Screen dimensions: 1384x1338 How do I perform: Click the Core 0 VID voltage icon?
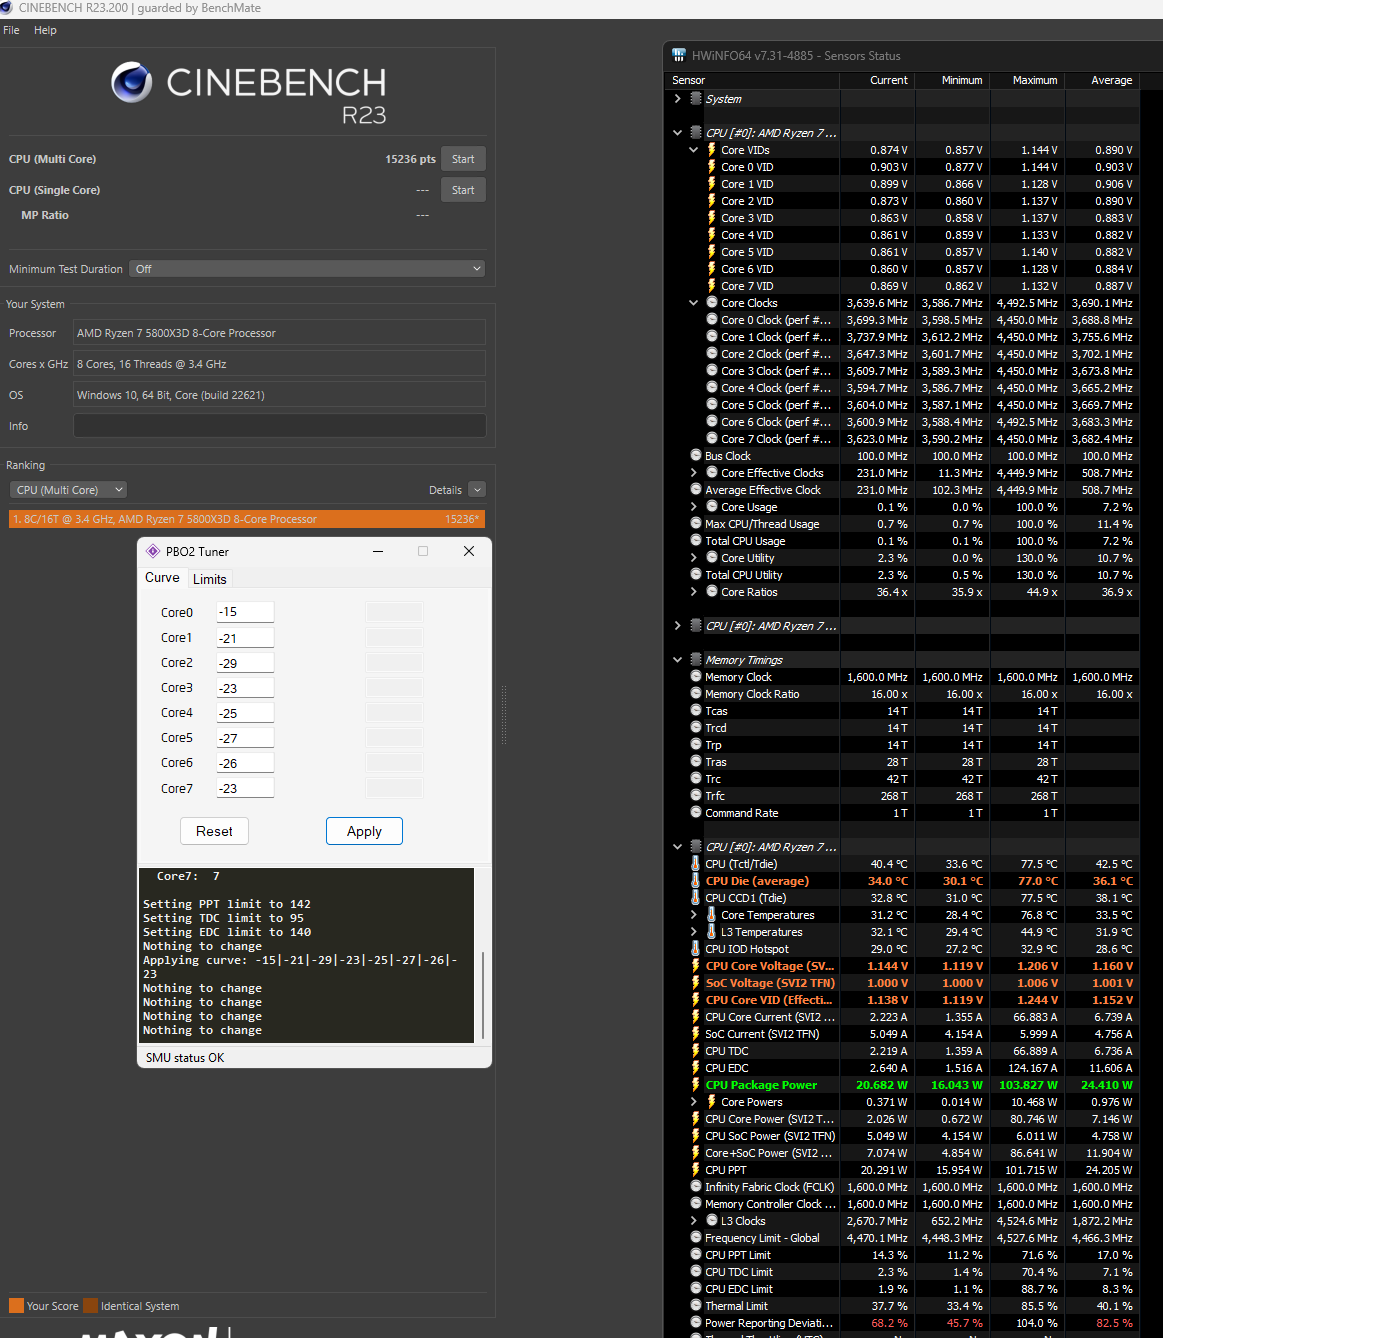[712, 167]
